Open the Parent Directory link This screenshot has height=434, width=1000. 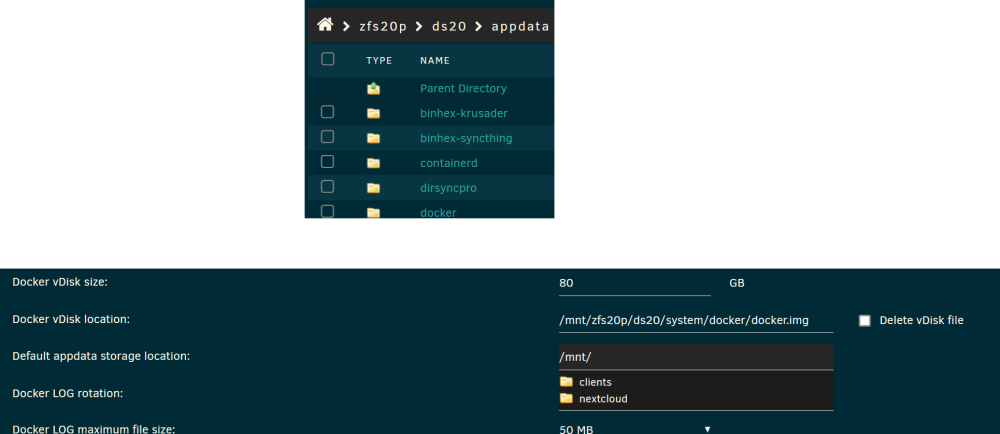tap(463, 89)
